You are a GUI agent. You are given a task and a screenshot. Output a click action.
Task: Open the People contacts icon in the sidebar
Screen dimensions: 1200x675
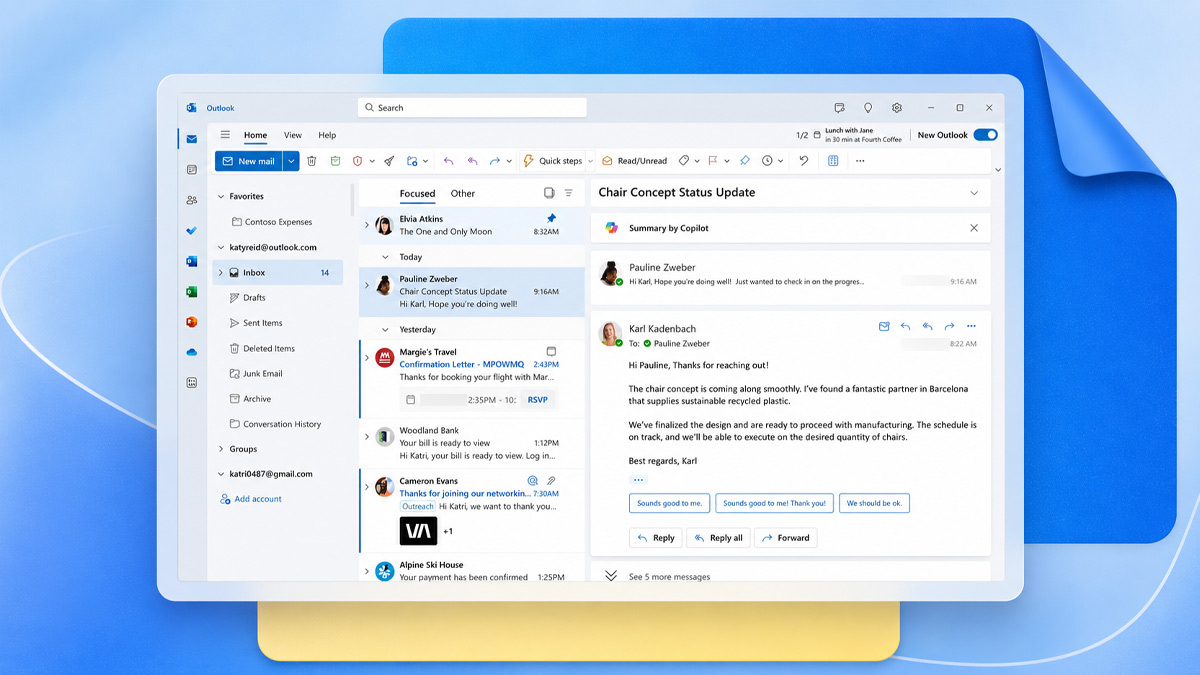click(x=191, y=200)
